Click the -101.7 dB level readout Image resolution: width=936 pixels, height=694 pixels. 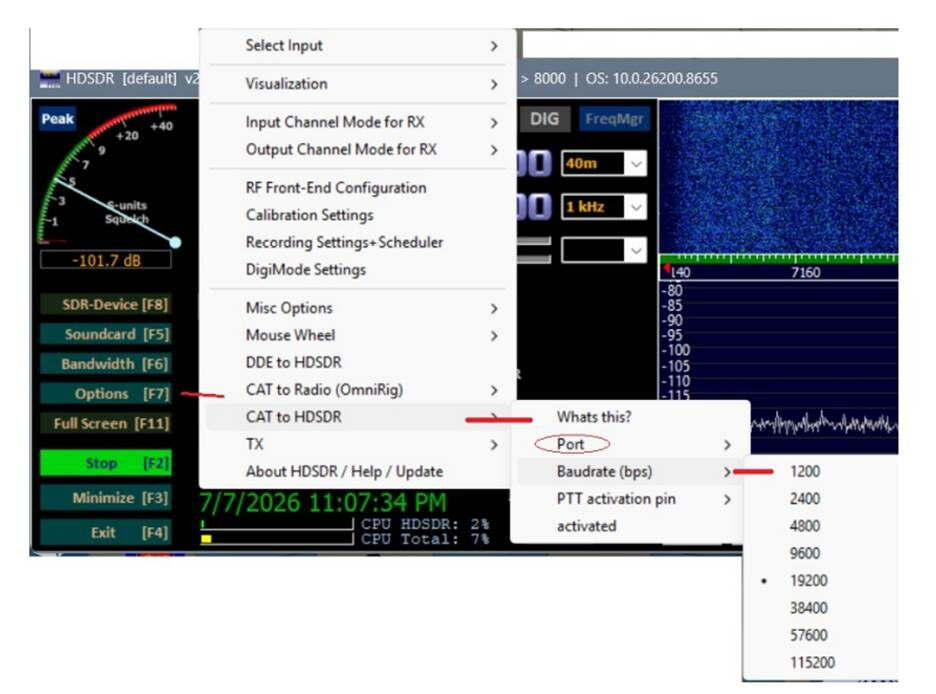106,260
